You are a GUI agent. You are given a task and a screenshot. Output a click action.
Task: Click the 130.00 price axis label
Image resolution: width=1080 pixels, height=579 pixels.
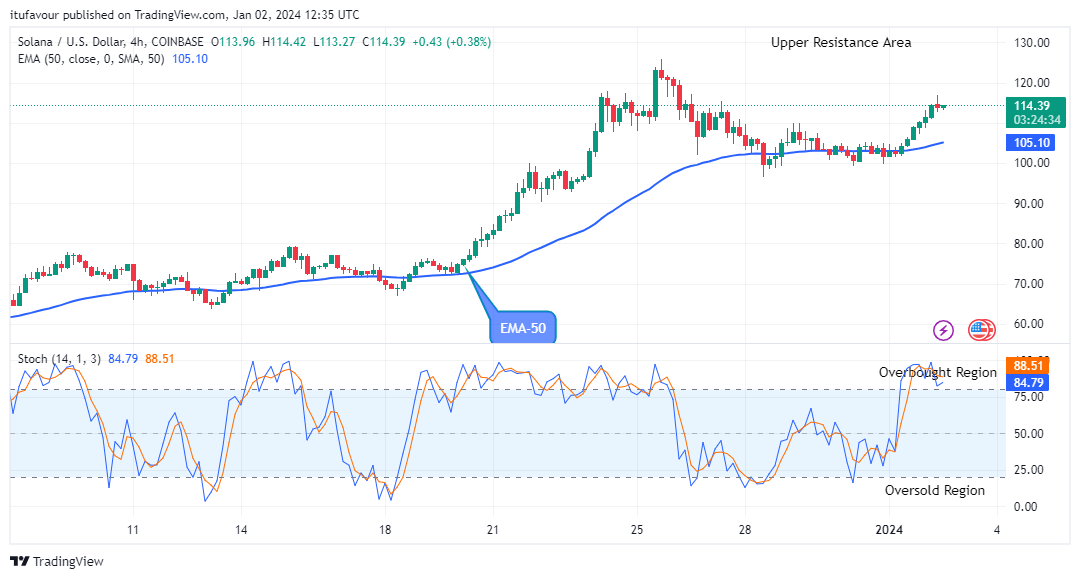[x=1032, y=43]
